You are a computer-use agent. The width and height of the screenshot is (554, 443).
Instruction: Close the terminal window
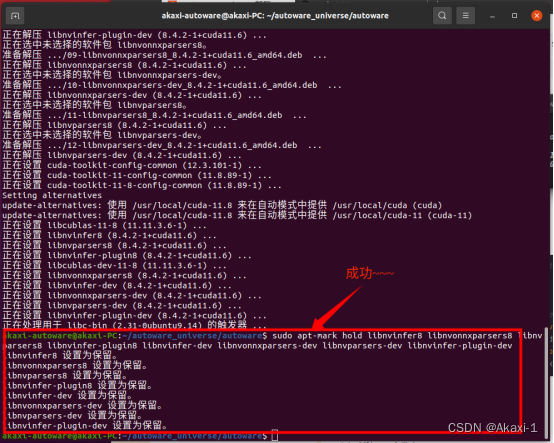click(x=537, y=16)
